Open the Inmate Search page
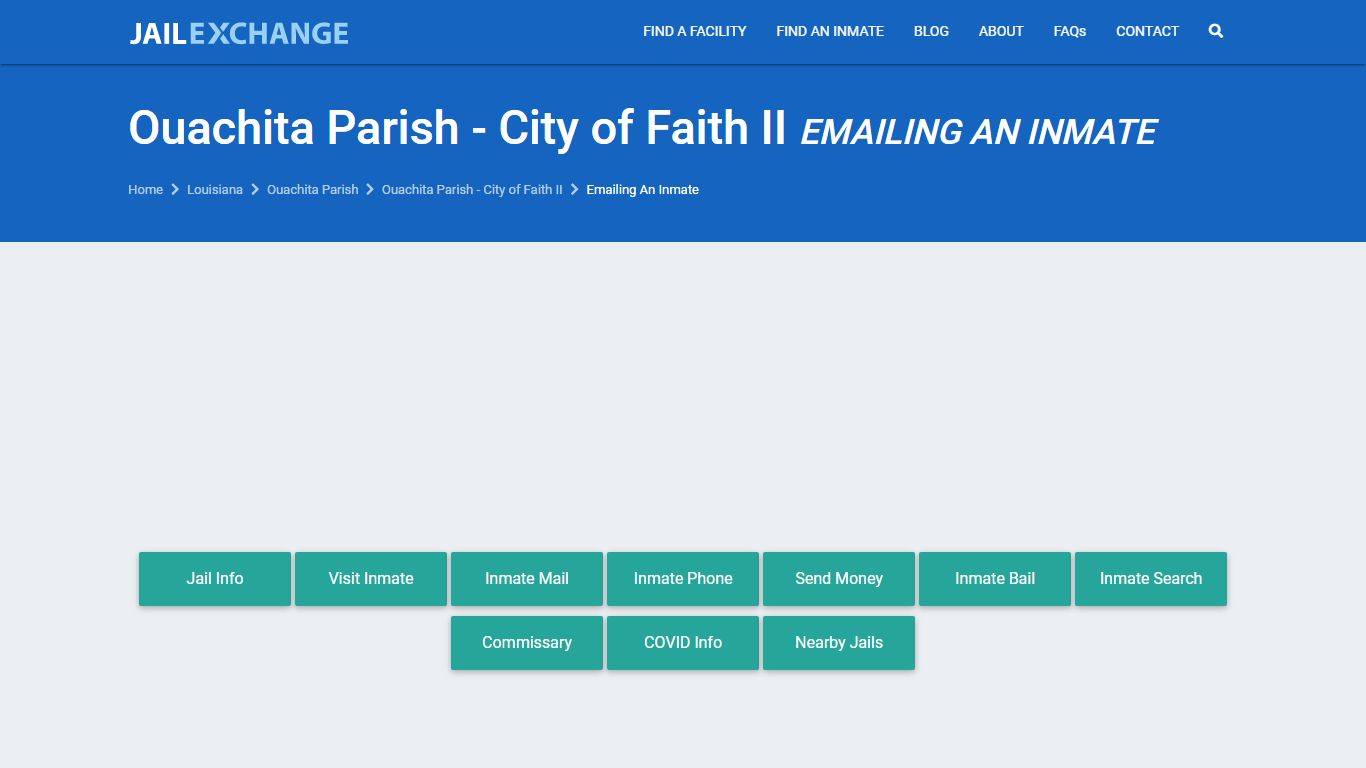 (x=1150, y=578)
